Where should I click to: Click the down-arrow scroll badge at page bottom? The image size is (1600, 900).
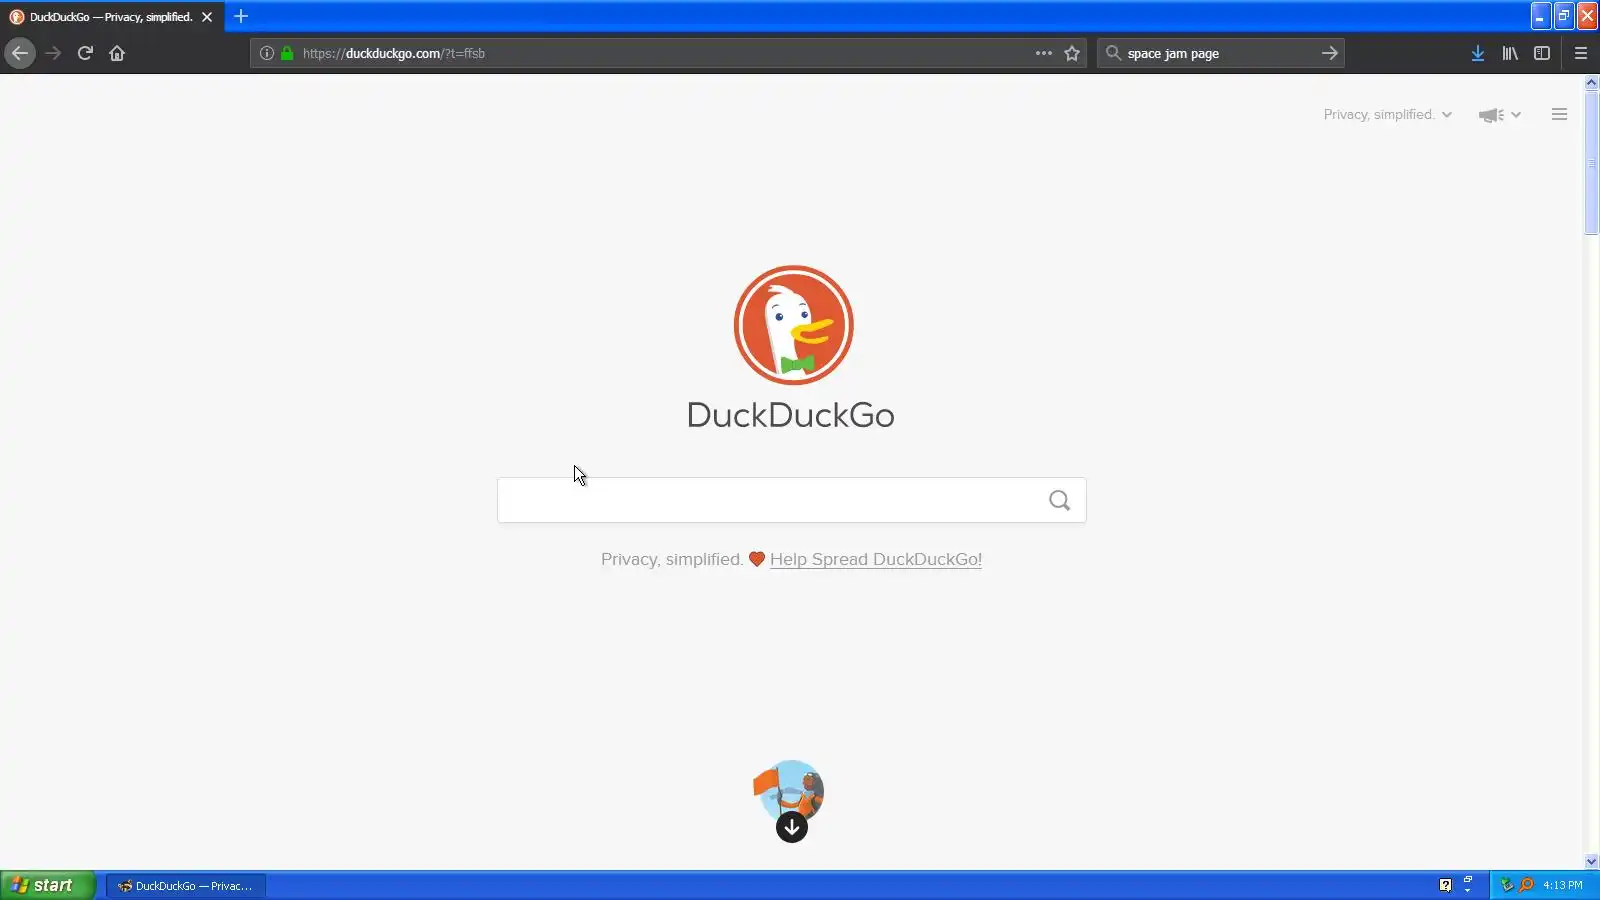(x=791, y=827)
